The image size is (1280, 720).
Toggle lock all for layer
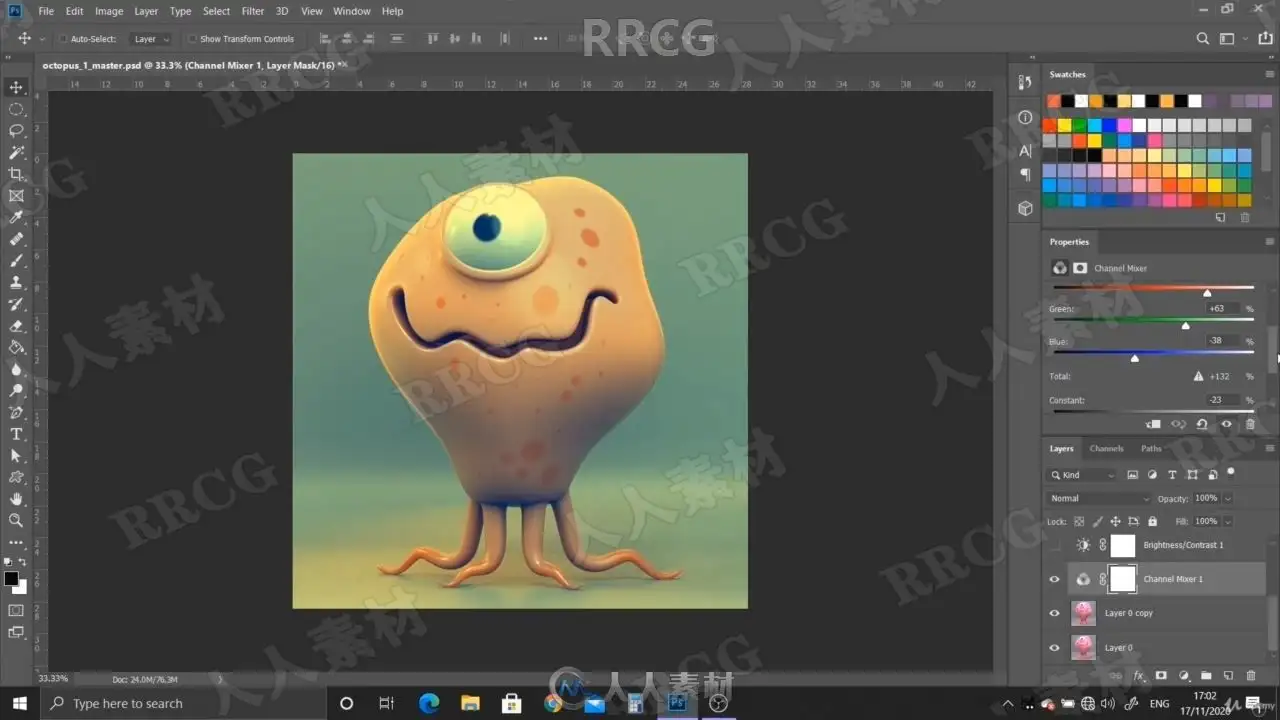(x=1152, y=521)
